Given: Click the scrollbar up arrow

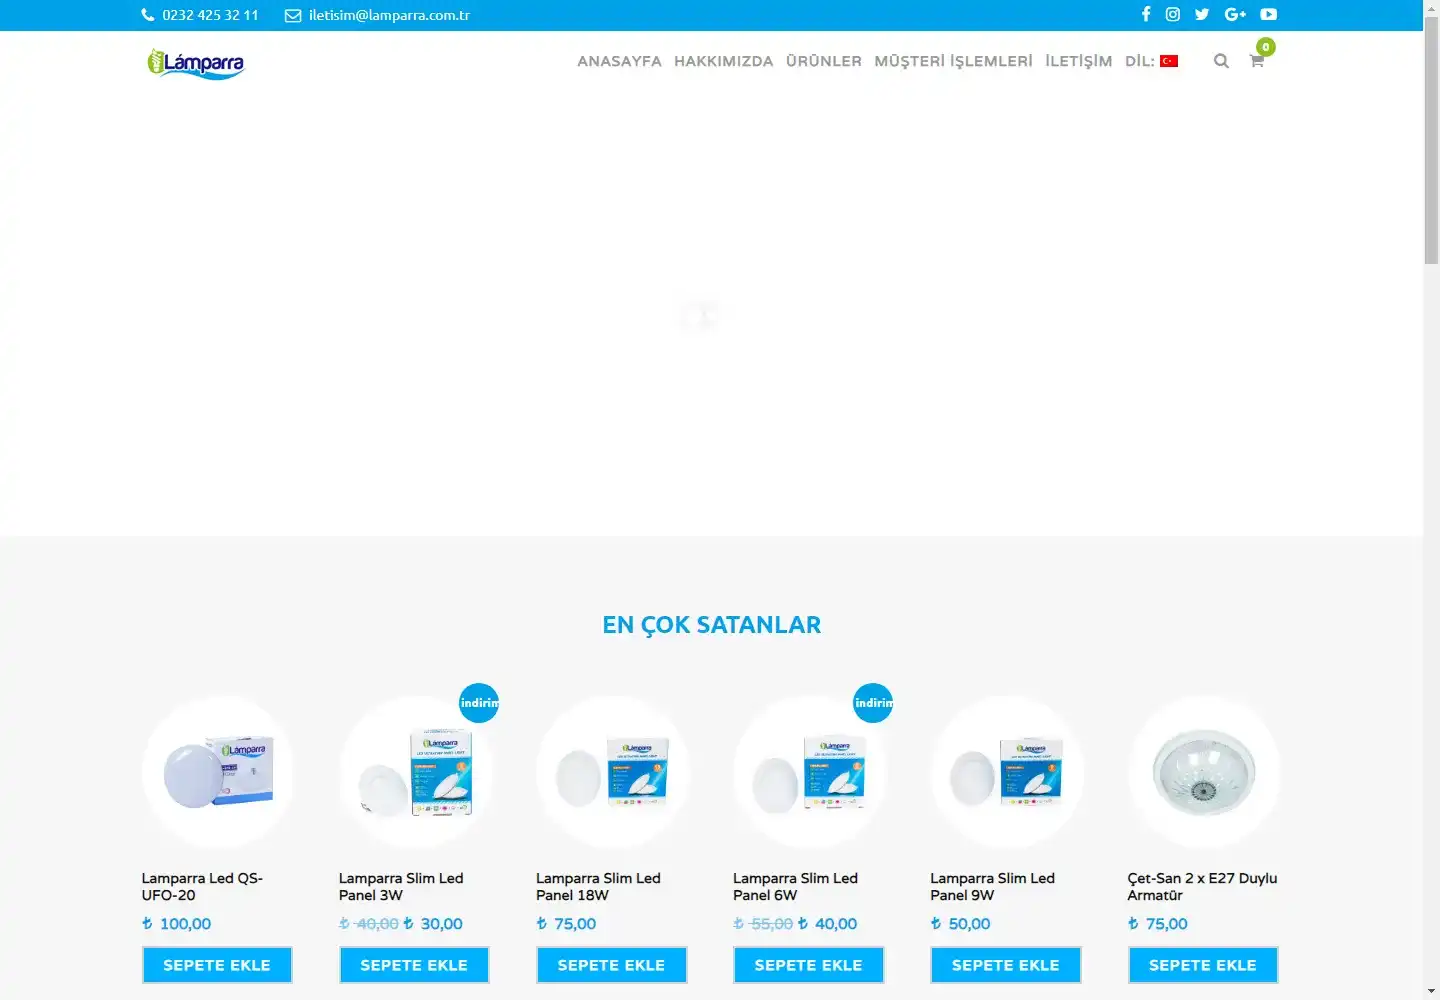Looking at the screenshot, I should click(1431, 8).
